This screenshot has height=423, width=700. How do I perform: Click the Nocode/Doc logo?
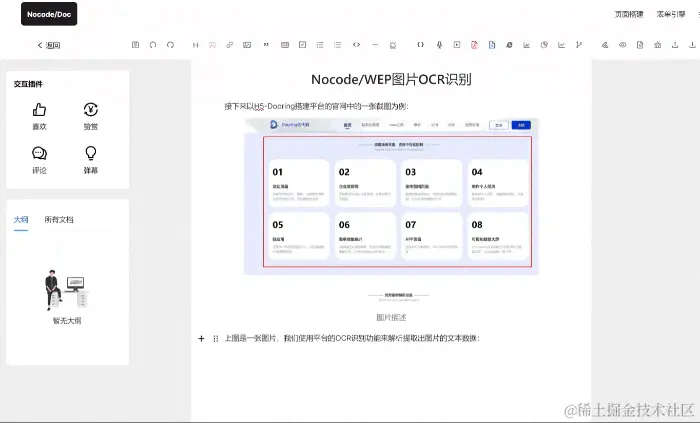point(49,14)
